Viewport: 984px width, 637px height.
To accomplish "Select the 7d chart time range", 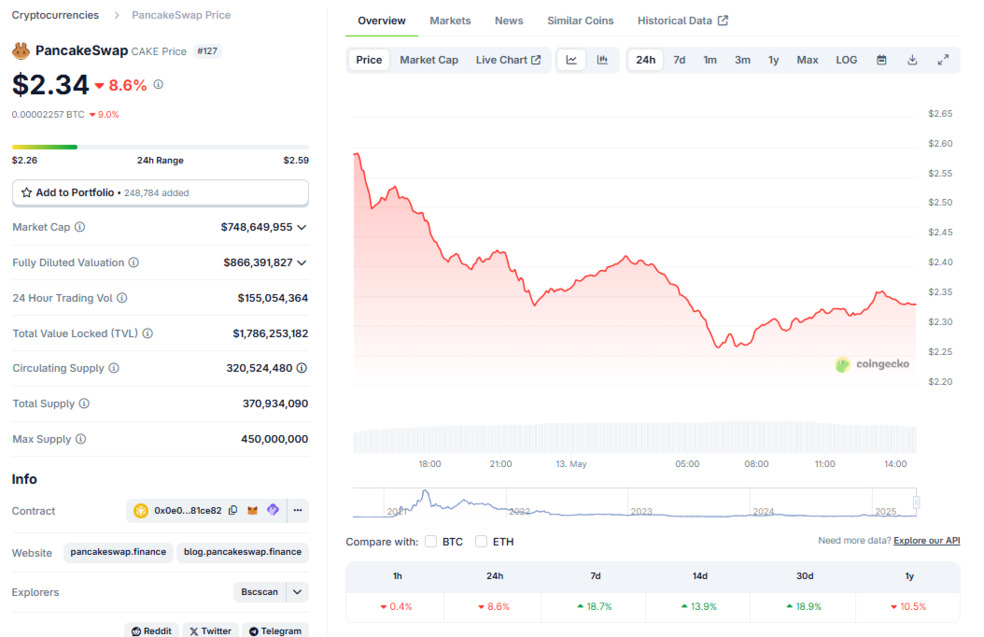I will [x=679, y=60].
